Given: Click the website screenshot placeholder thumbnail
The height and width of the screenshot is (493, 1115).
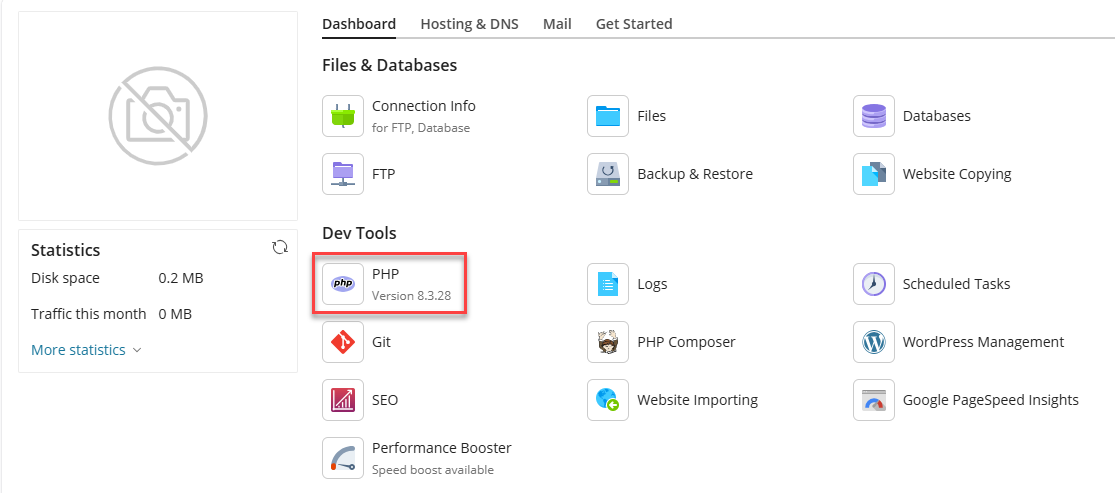Looking at the screenshot, I should pyautogui.click(x=158, y=115).
